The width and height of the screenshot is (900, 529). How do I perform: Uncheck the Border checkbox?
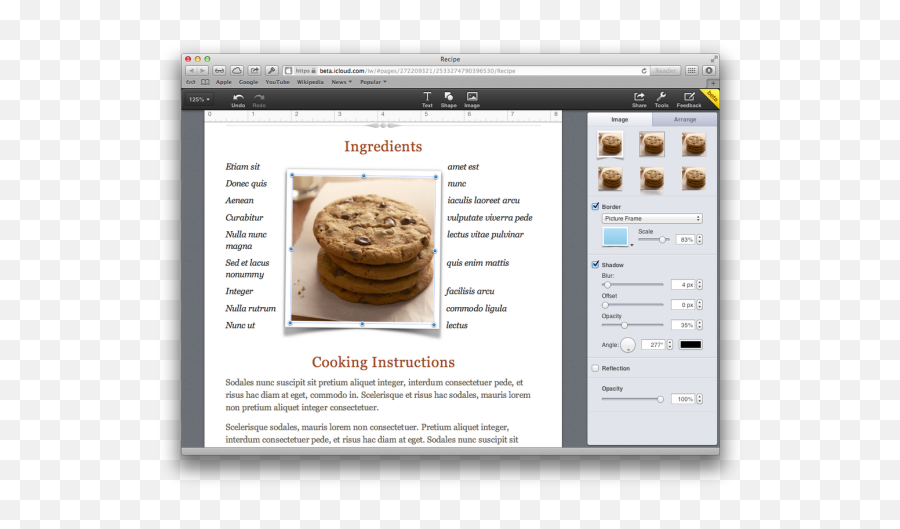(x=595, y=206)
